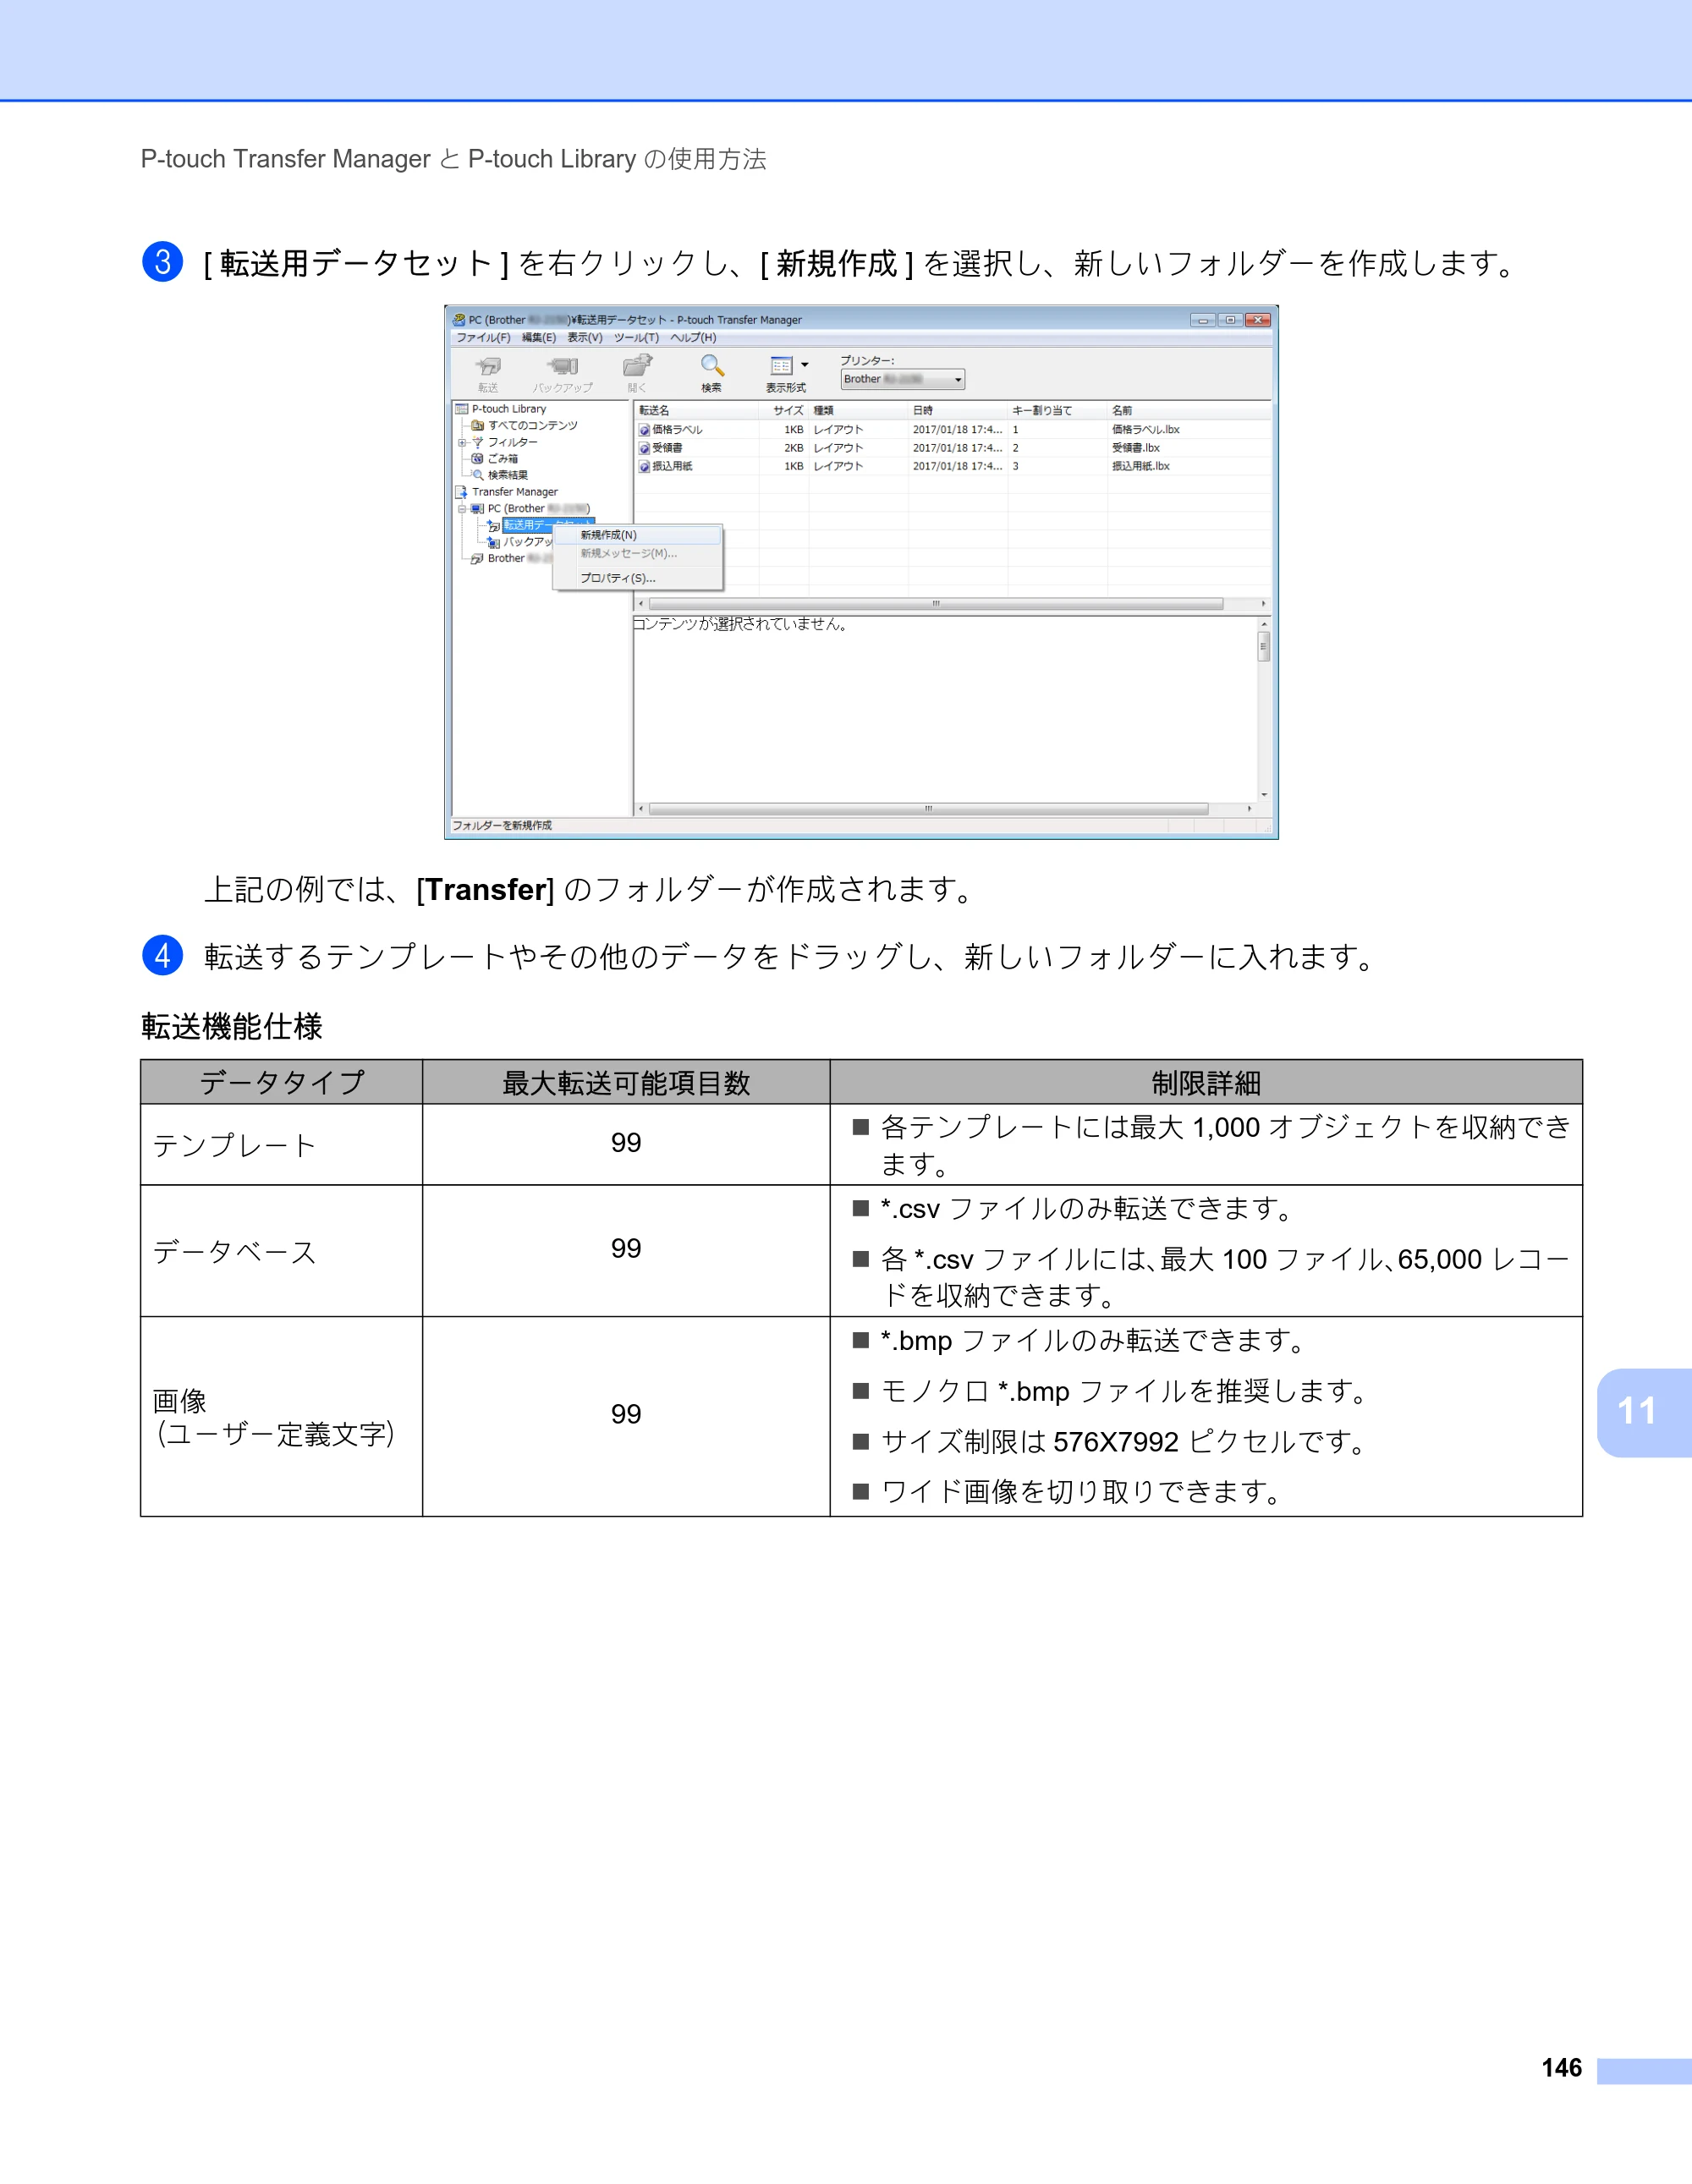Sort by the サイズ column header
Image resolution: width=1692 pixels, height=2184 pixels.
(784, 411)
